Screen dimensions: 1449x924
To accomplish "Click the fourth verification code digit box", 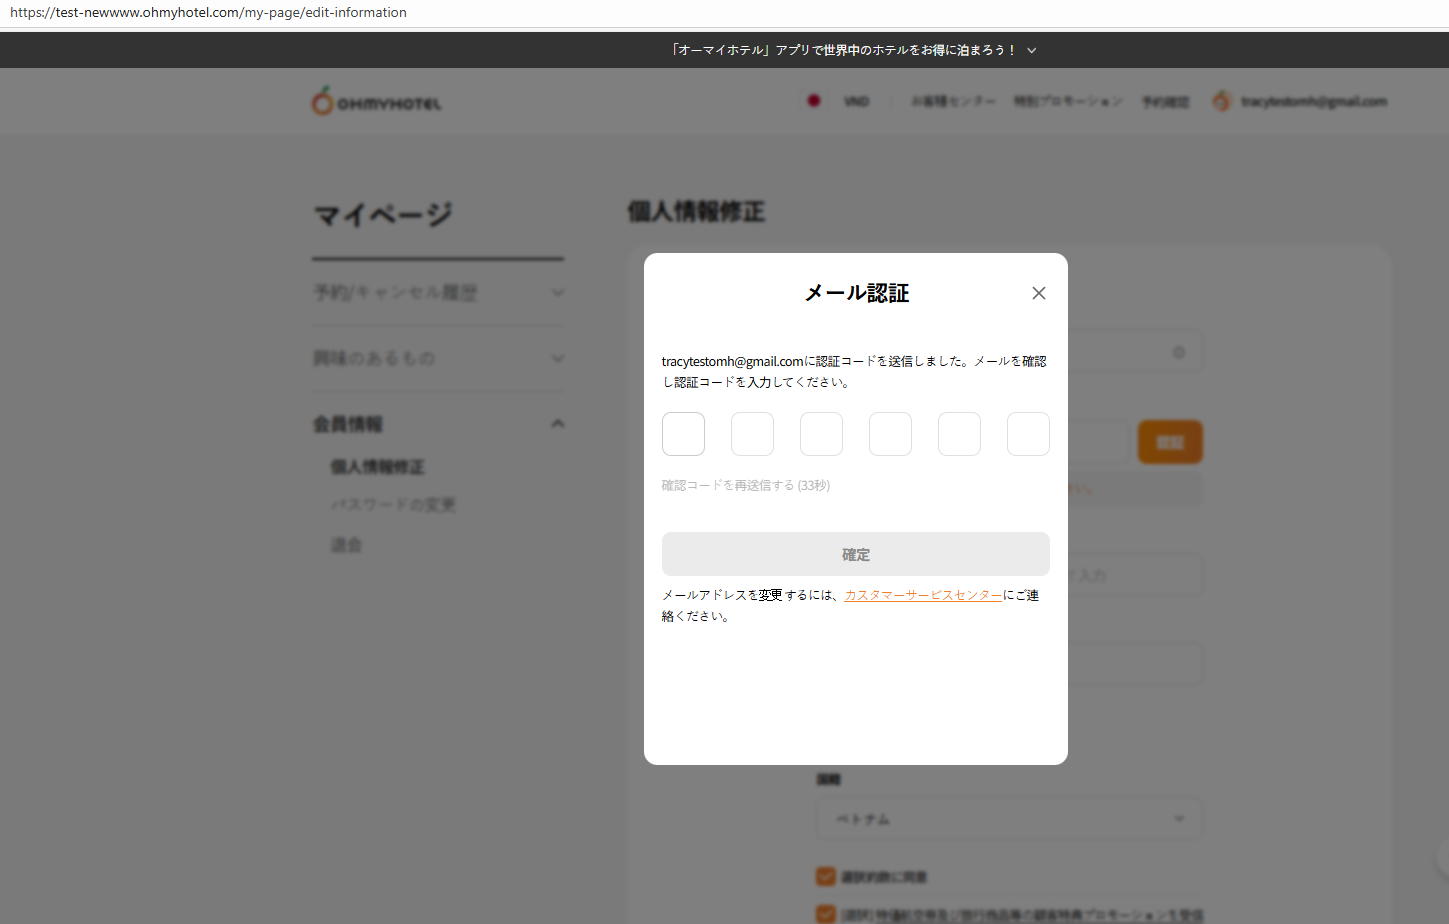I will tap(890, 434).
